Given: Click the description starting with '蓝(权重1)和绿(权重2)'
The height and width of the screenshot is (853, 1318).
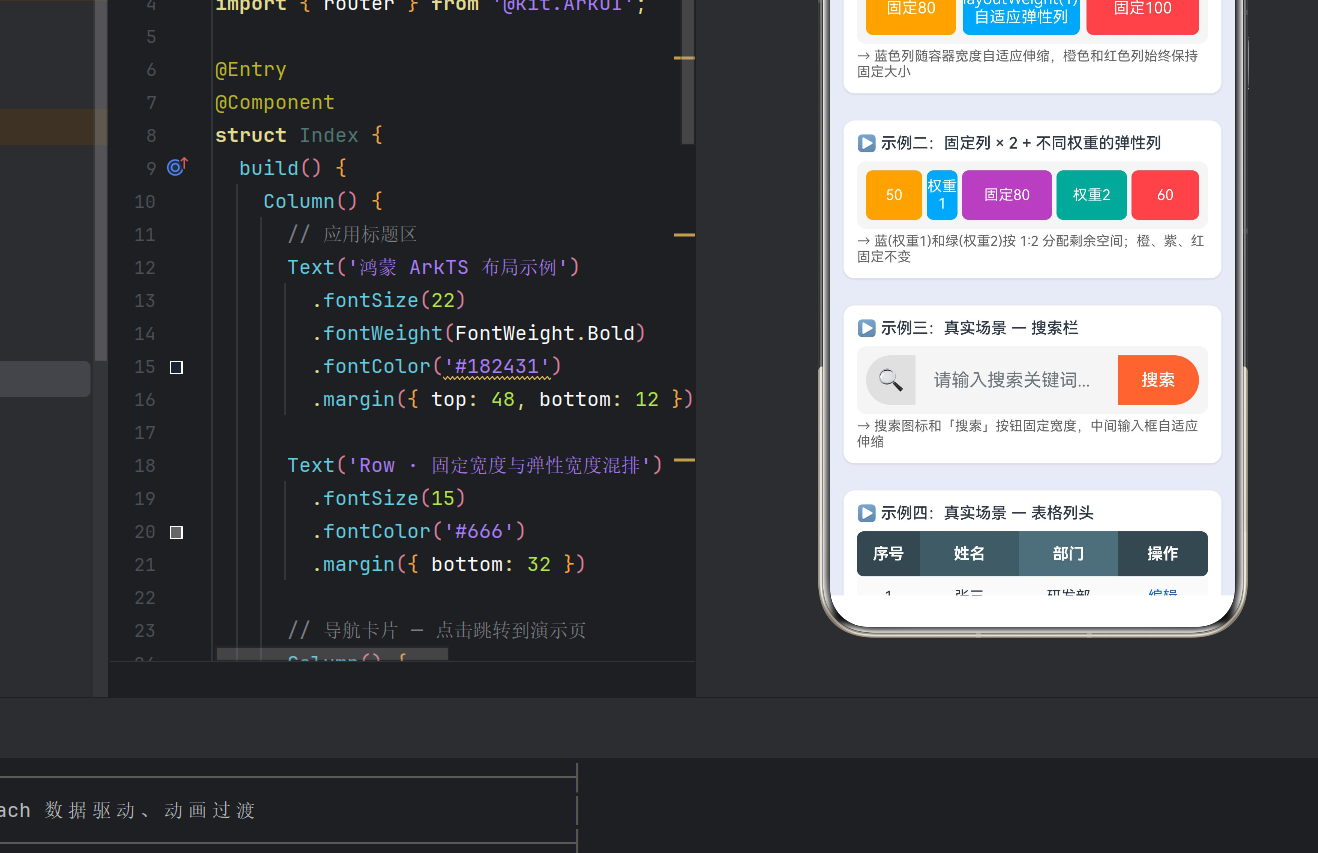Looking at the screenshot, I should (x=1030, y=248).
